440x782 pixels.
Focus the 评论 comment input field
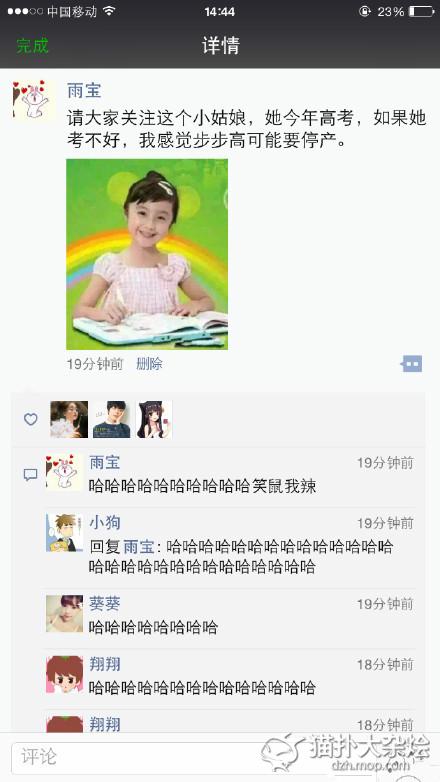(135, 757)
